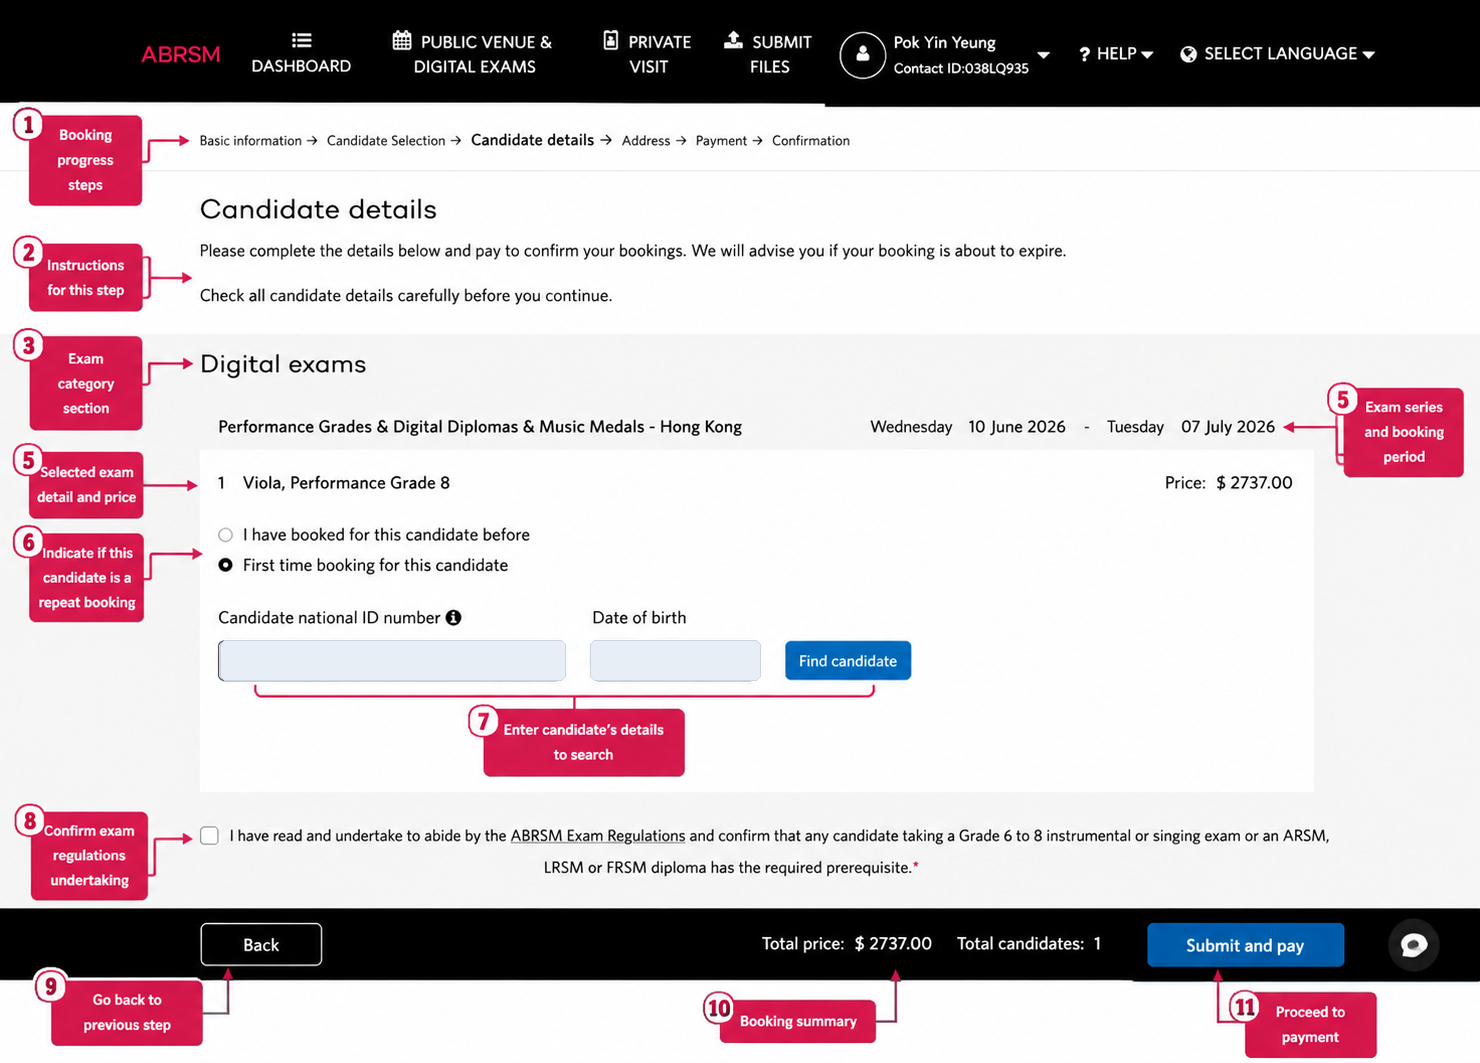Click the user profile avatar icon
The image size is (1480, 1063).
[862, 54]
